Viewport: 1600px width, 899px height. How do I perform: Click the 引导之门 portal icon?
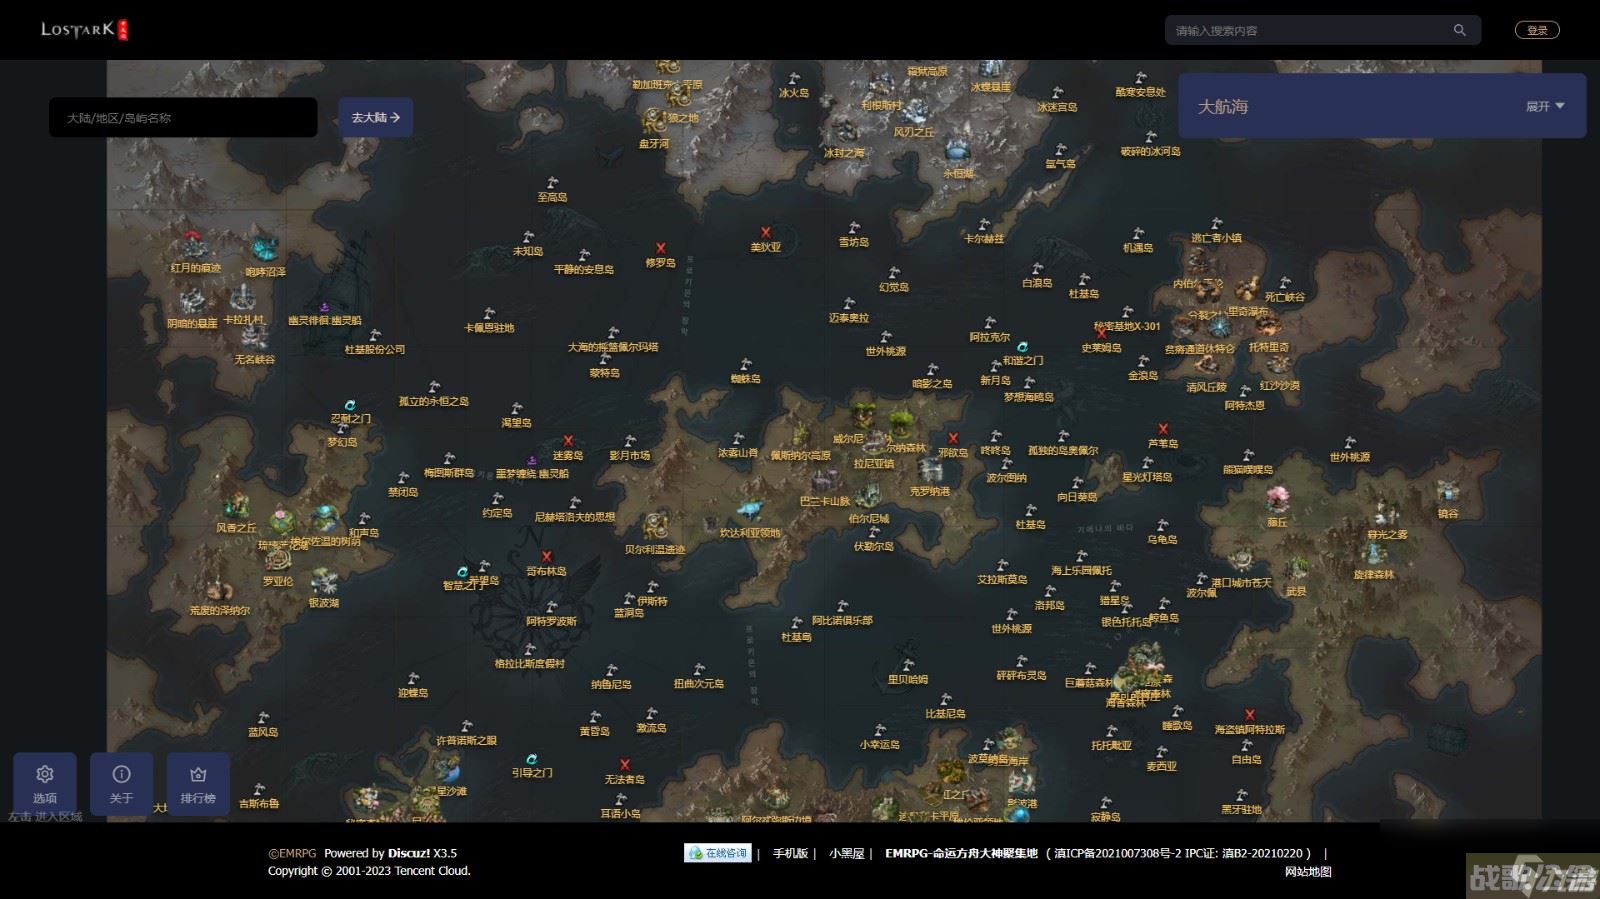pyautogui.click(x=532, y=760)
